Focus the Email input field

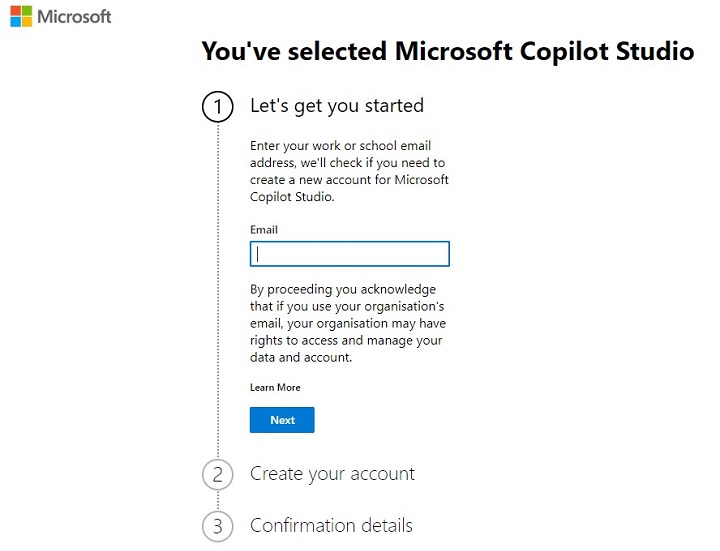pyautogui.click(x=349, y=254)
